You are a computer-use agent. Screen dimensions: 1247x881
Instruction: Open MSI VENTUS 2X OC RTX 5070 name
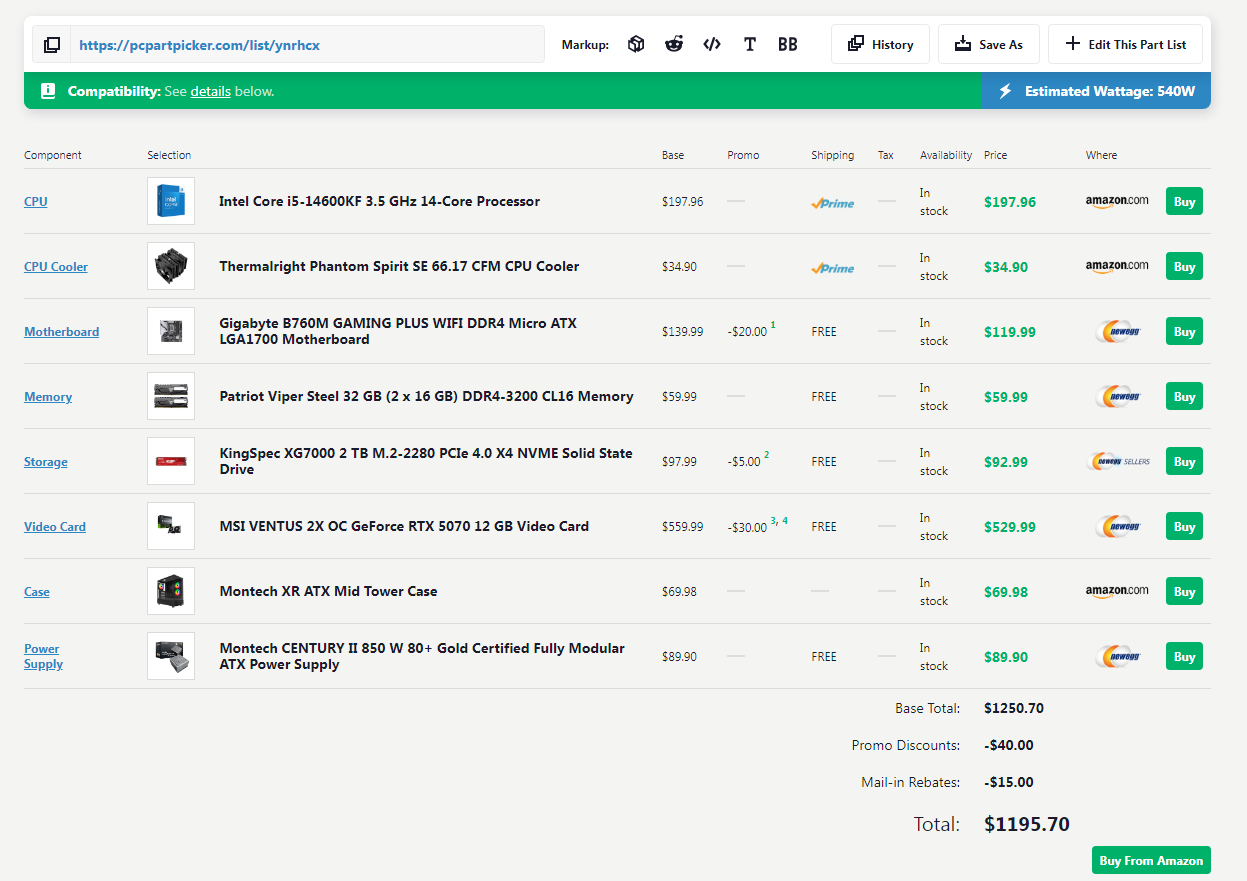pos(404,526)
